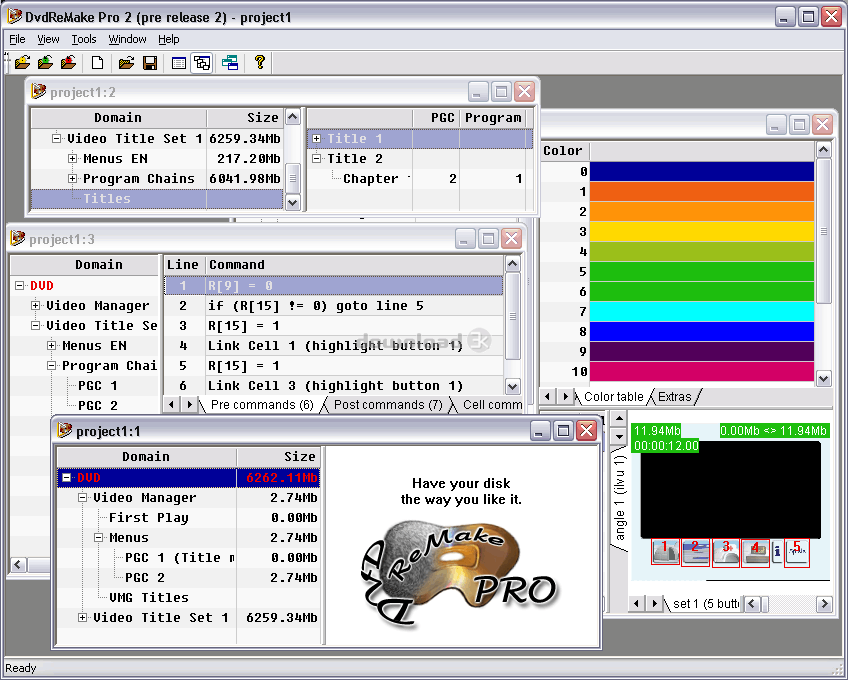The height and width of the screenshot is (680, 848).
Task: Collapse Menus node in project1:1
Action: pos(98,538)
